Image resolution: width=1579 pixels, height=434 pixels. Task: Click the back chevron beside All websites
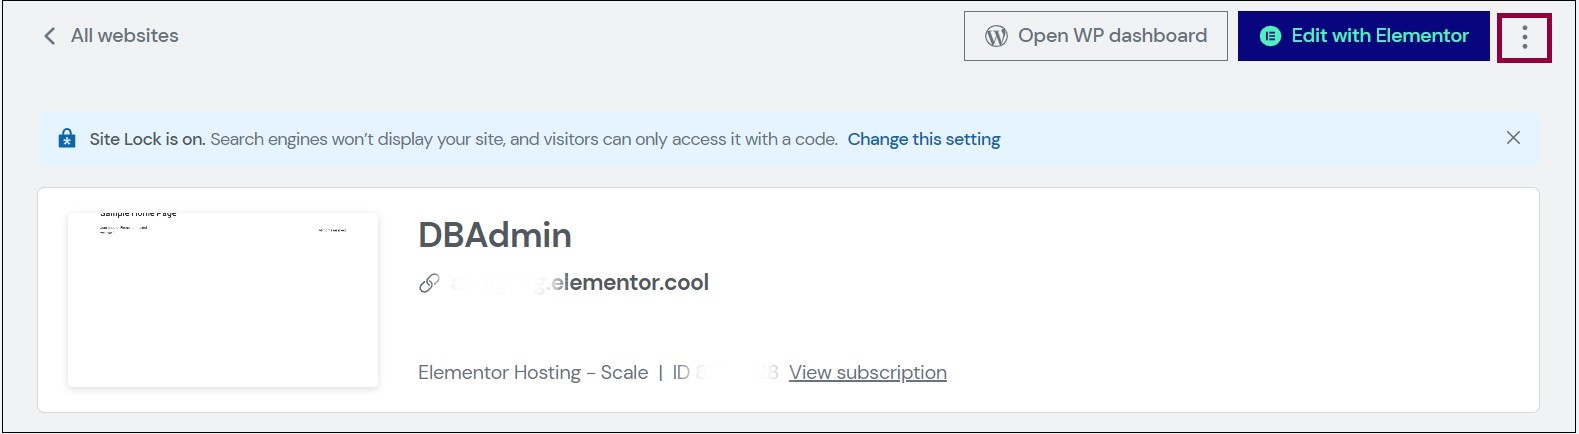pyautogui.click(x=49, y=36)
